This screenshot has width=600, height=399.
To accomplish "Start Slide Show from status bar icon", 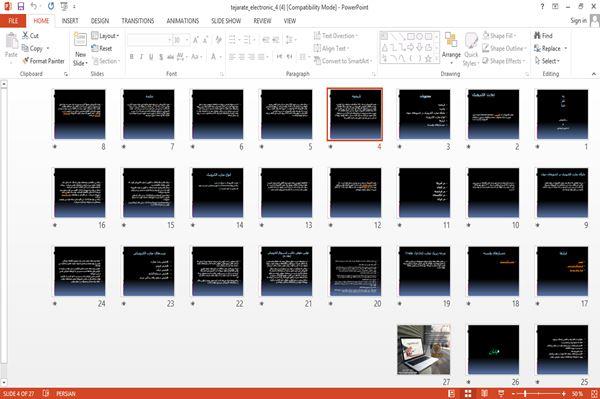I will tap(501, 394).
